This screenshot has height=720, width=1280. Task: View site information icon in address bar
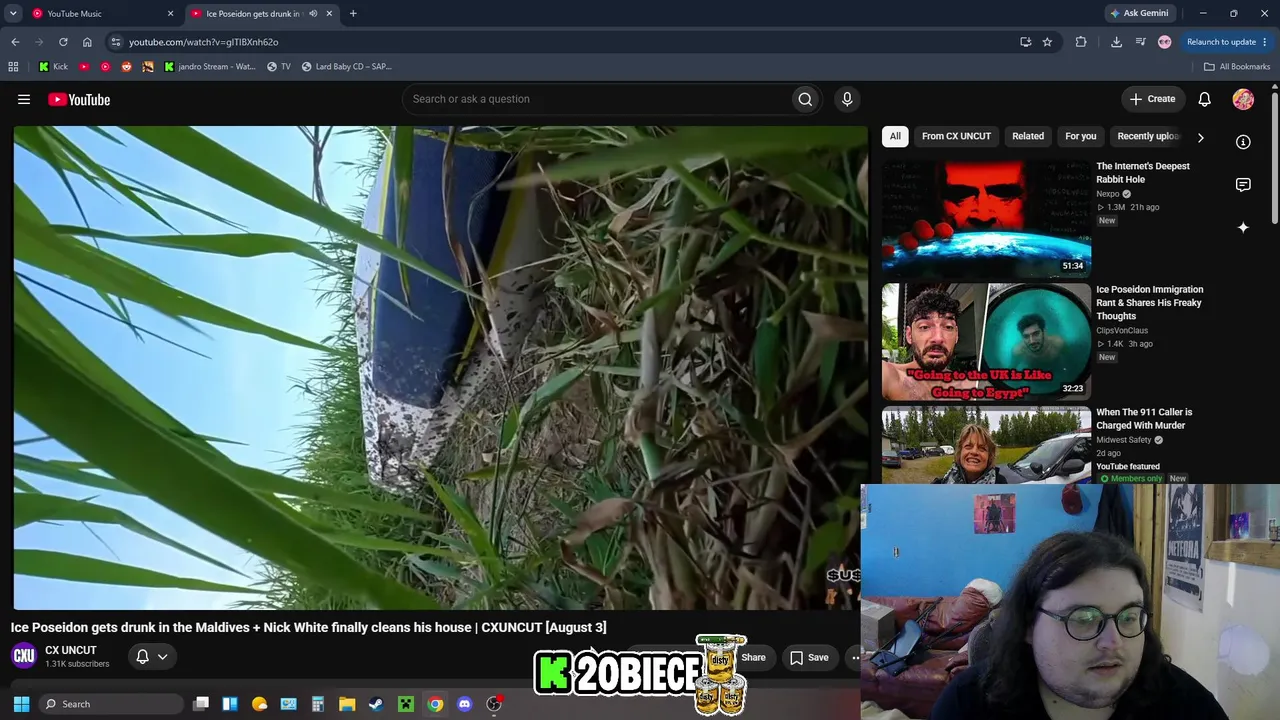point(116,42)
